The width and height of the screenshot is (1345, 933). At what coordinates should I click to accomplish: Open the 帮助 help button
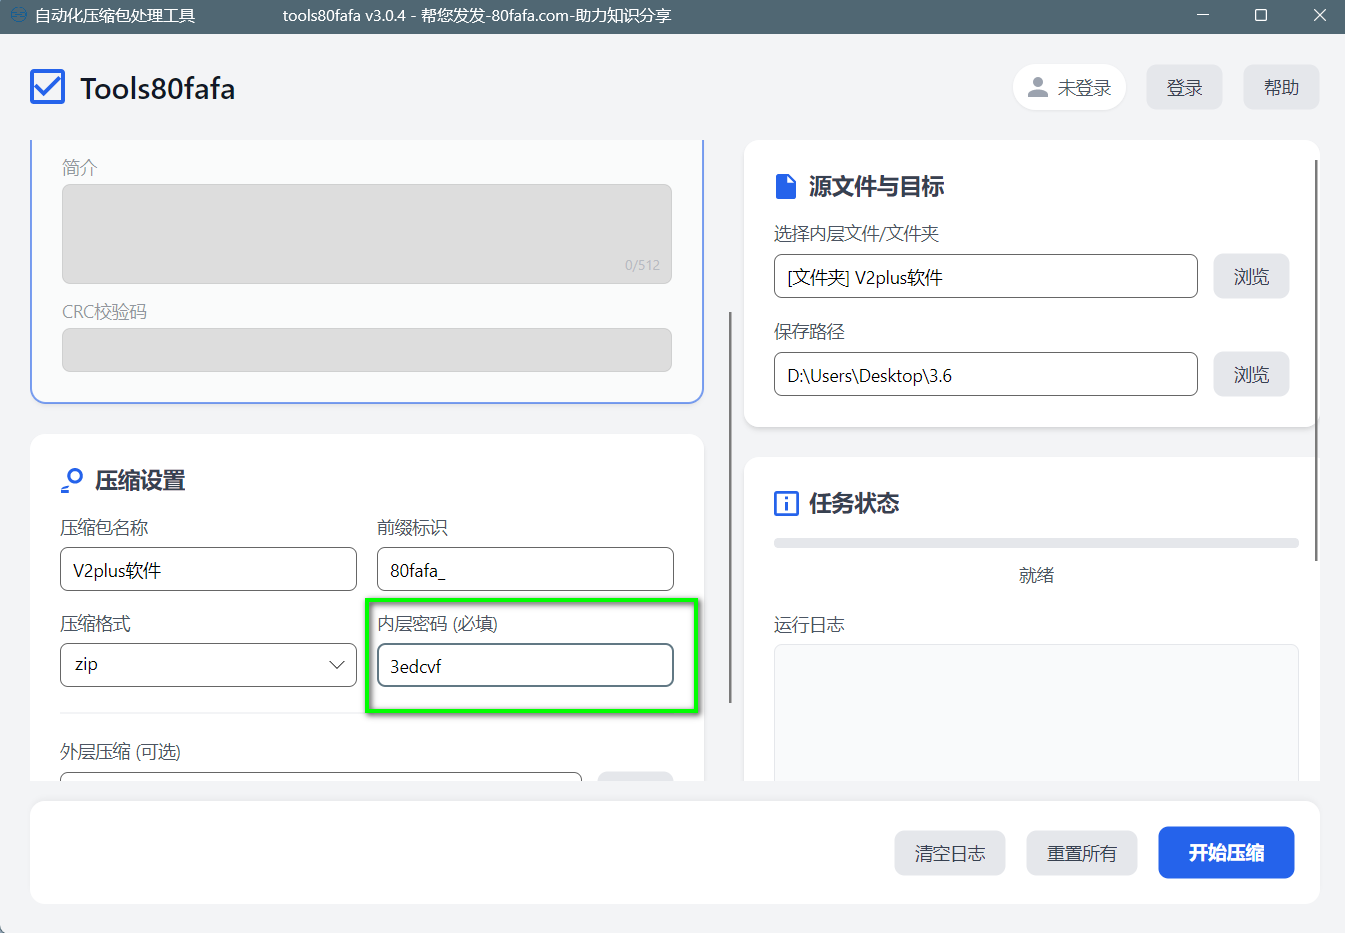(1280, 88)
